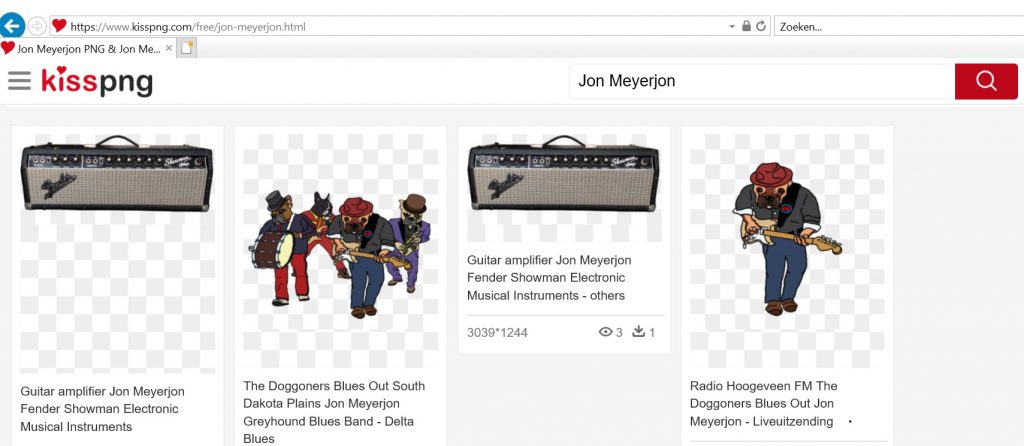Click the red search magnifier button
This screenshot has height=446, width=1024.
tap(985, 81)
